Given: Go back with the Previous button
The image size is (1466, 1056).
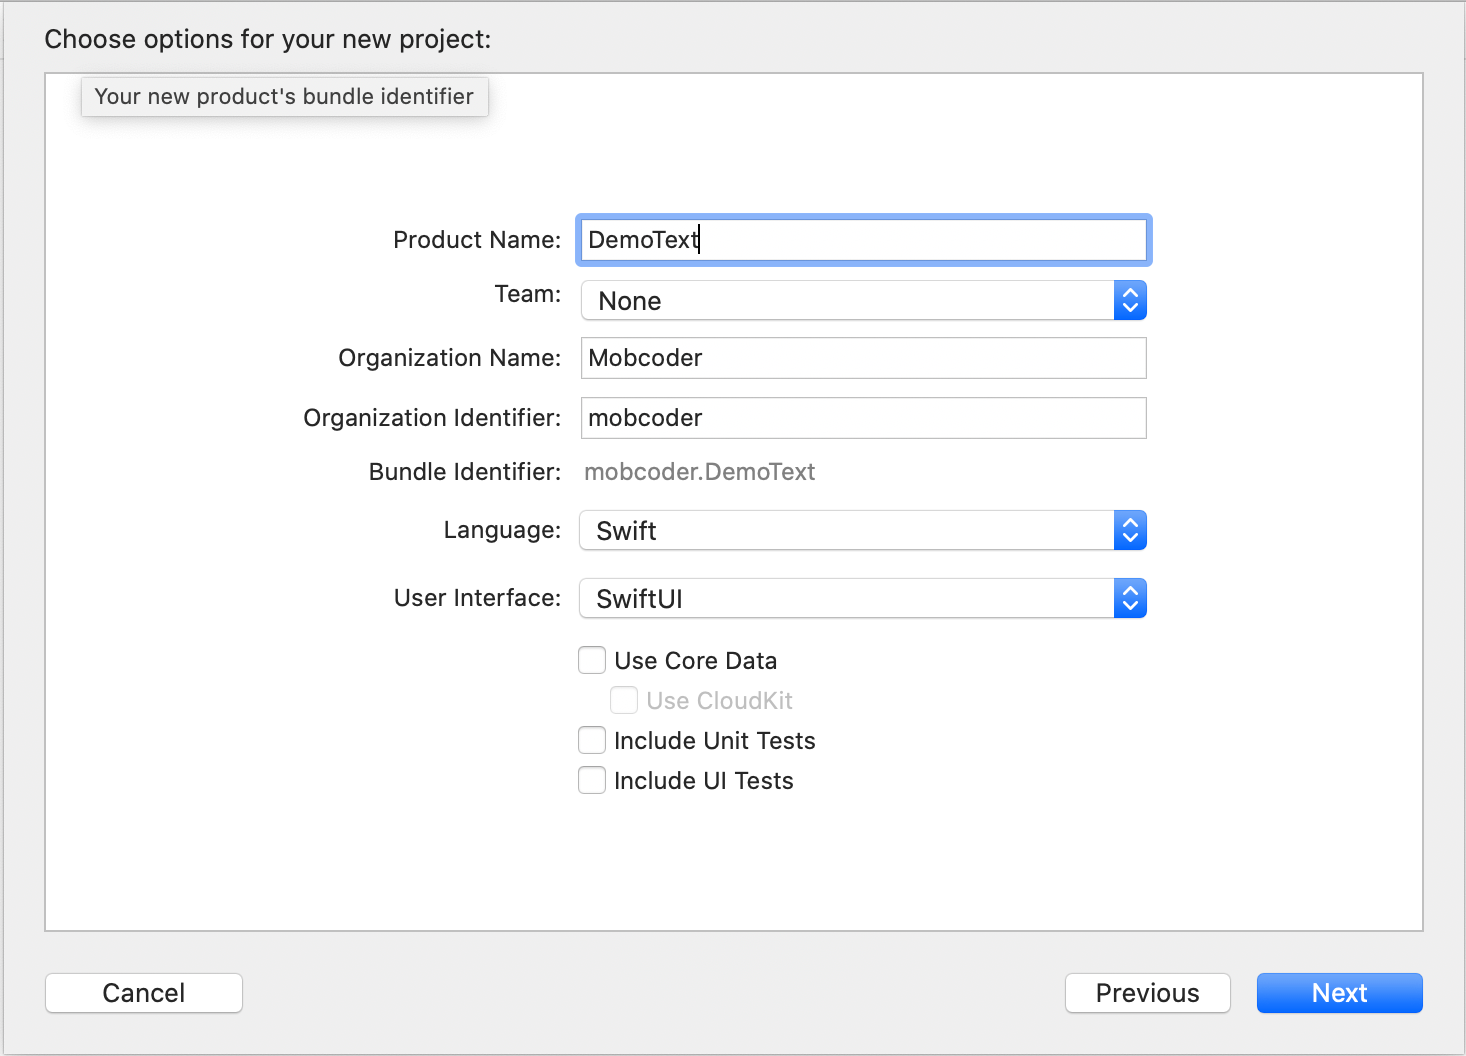Looking at the screenshot, I should point(1147,993).
